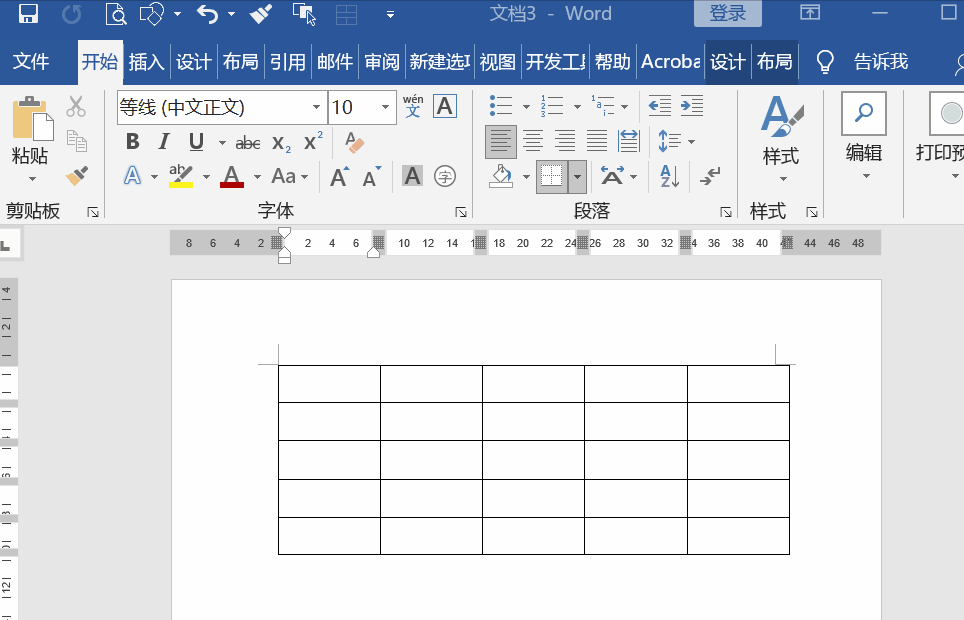The height and width of the screenshot is (620, 964).
Task: Open the 样式 styles gallery
Action: click(781, 138)
